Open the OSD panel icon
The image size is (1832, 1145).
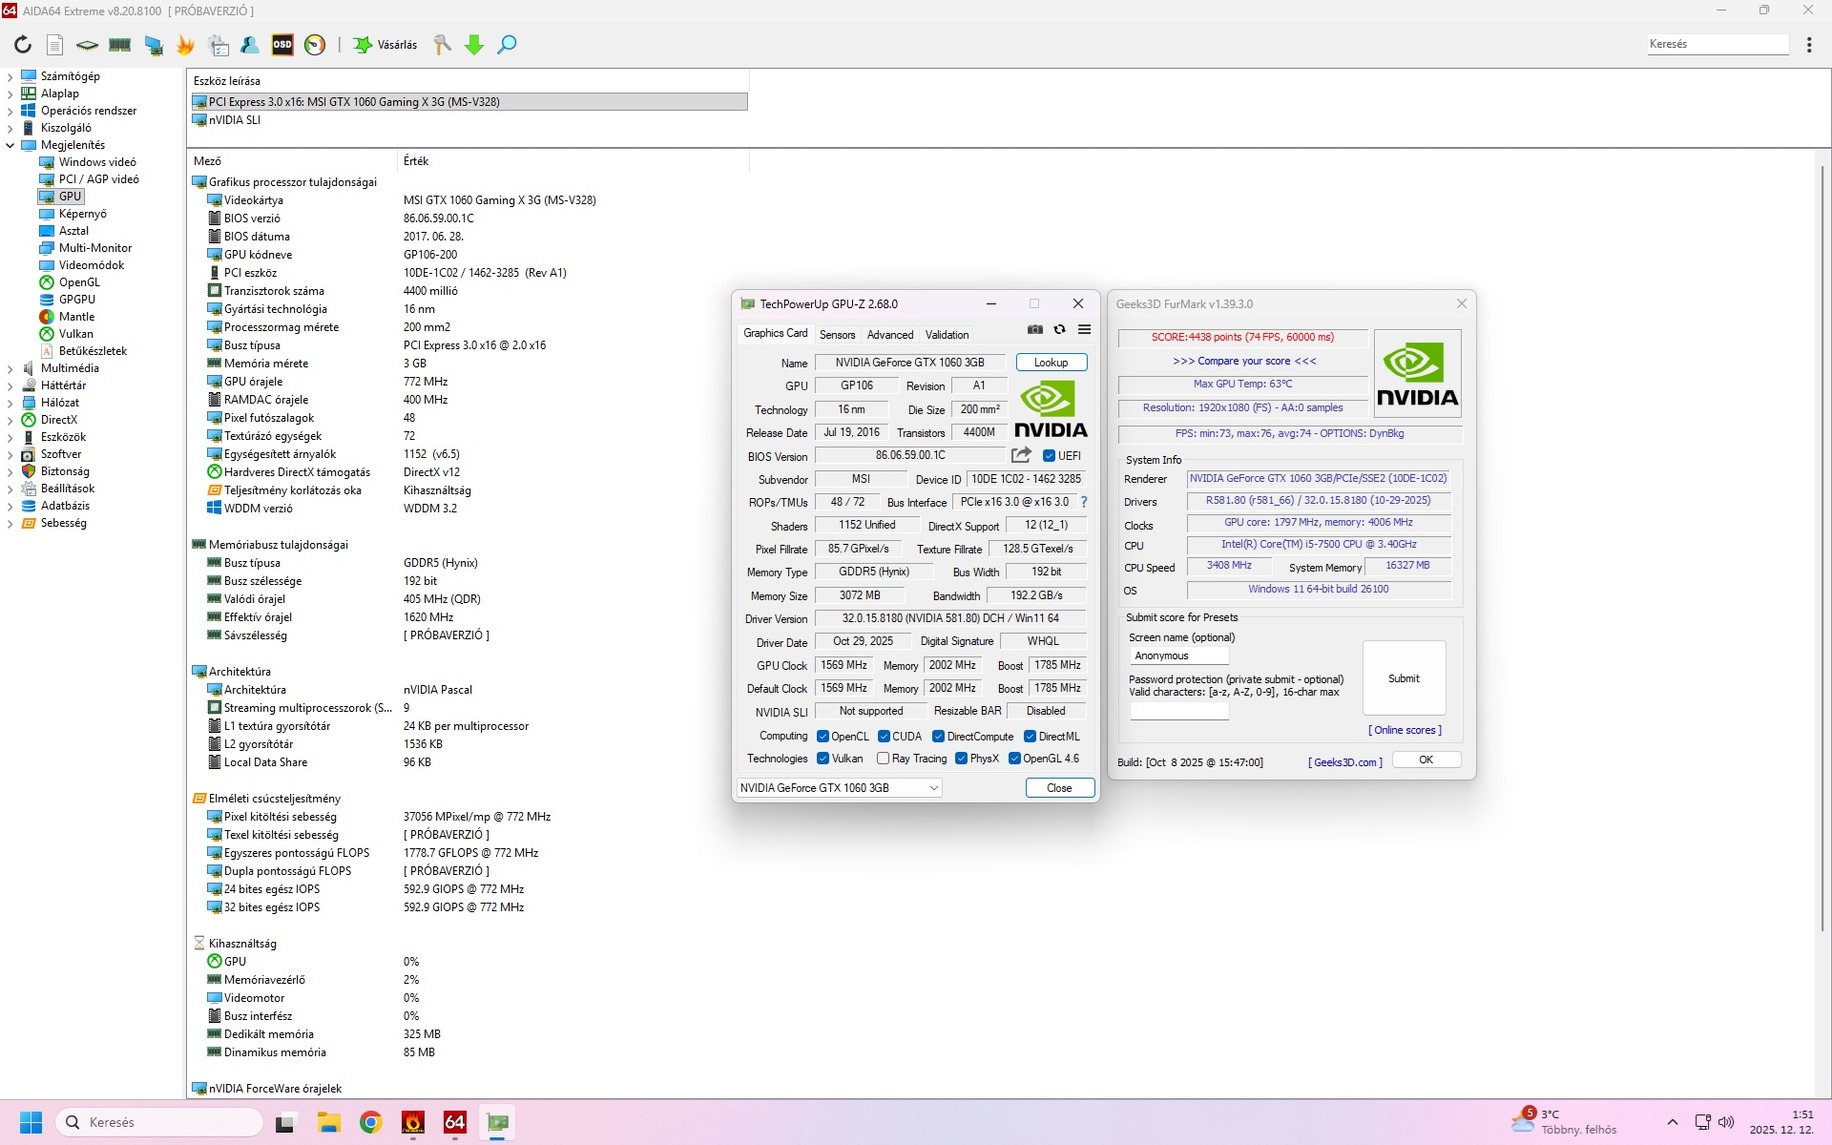283,45
